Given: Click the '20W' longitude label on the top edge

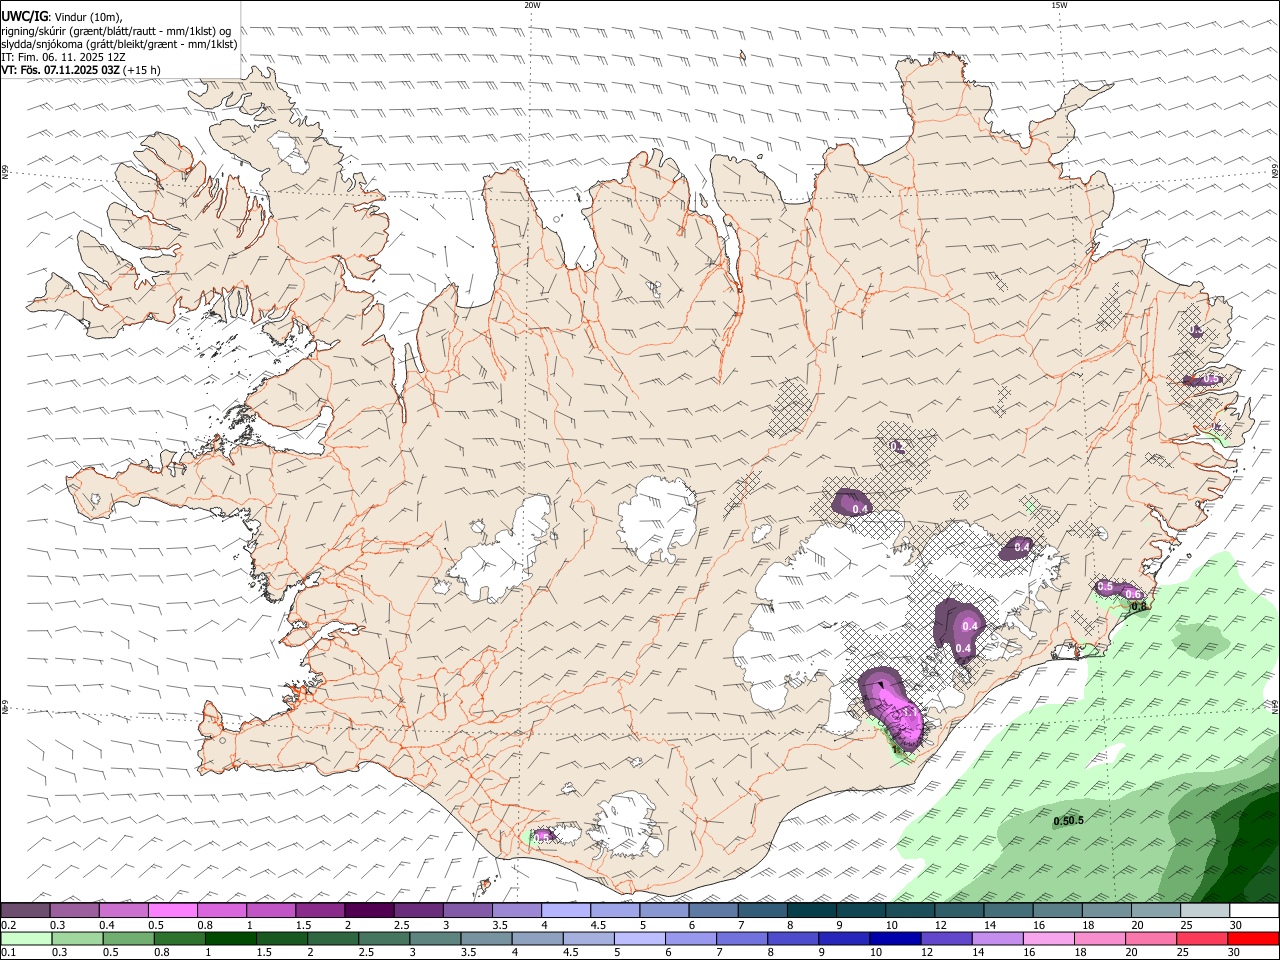Looking at the screenshot, I should (532, 5).
